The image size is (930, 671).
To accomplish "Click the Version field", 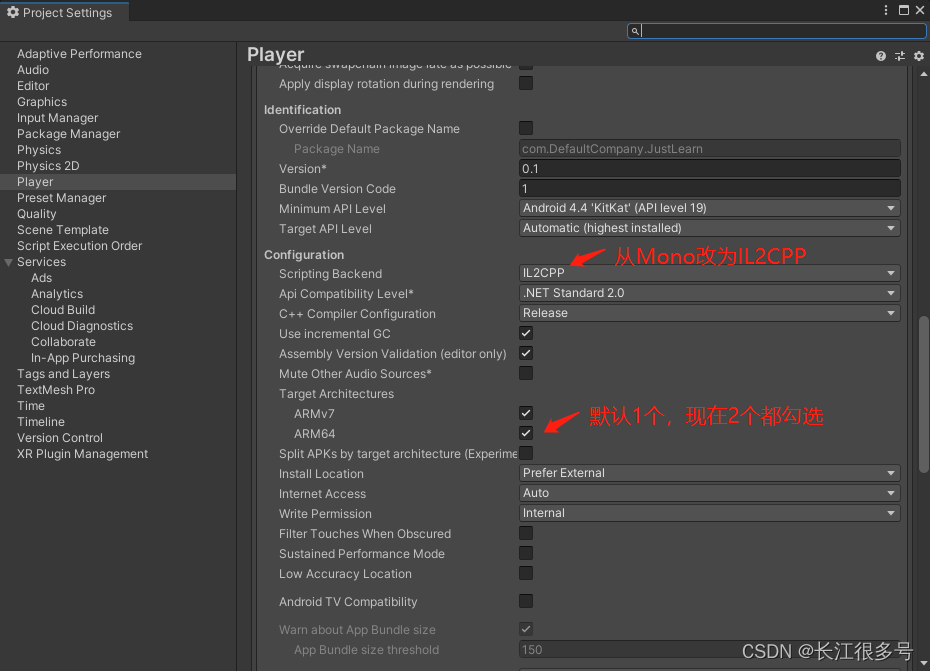I will [709, 168].
